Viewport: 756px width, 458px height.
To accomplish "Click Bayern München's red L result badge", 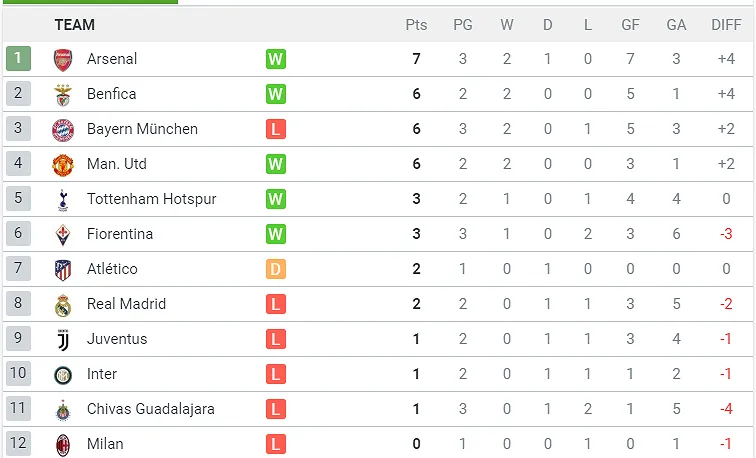I will 276,129.
